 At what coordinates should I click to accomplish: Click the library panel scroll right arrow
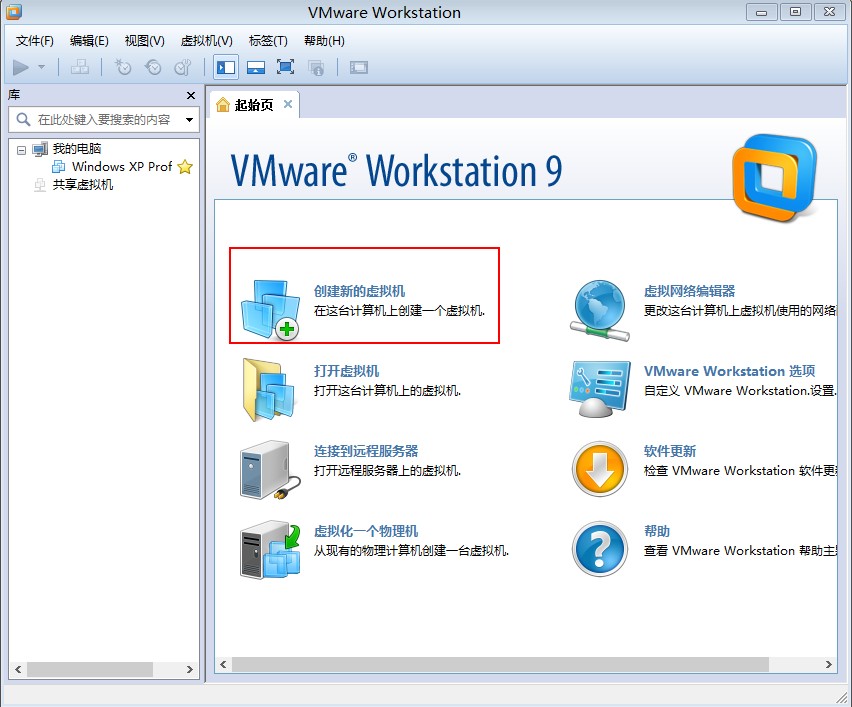(x=190, y=670)
